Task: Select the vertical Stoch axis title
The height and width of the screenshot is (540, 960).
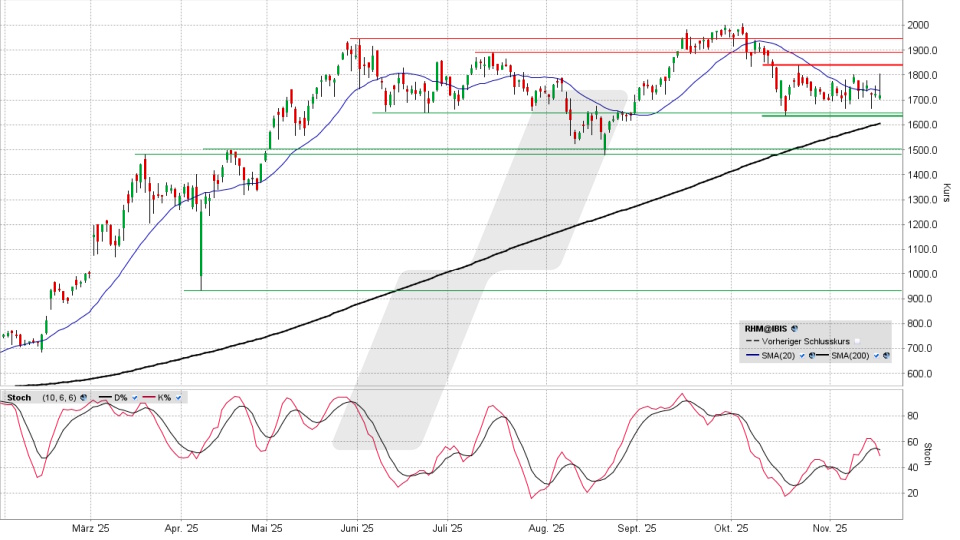Action: 927,454
